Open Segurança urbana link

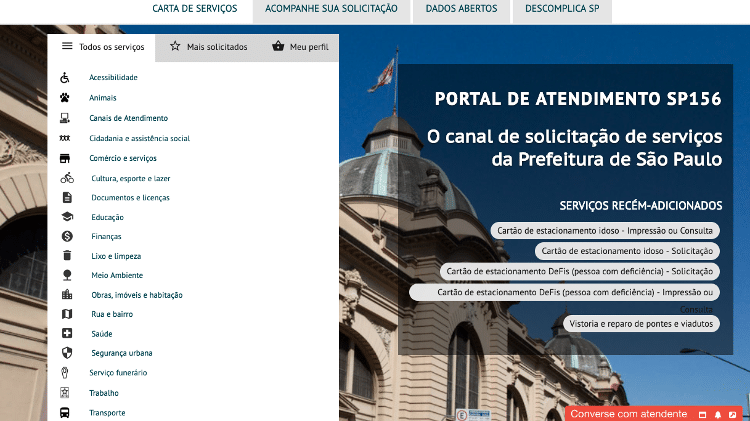[x=122, y=353]
